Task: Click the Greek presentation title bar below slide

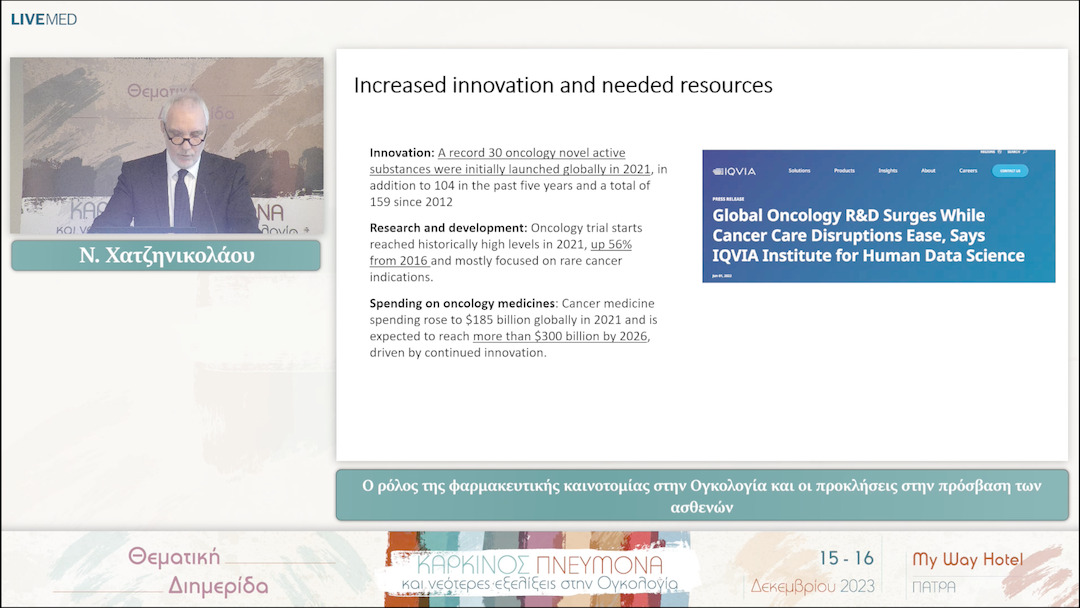Action: (701, 496)
